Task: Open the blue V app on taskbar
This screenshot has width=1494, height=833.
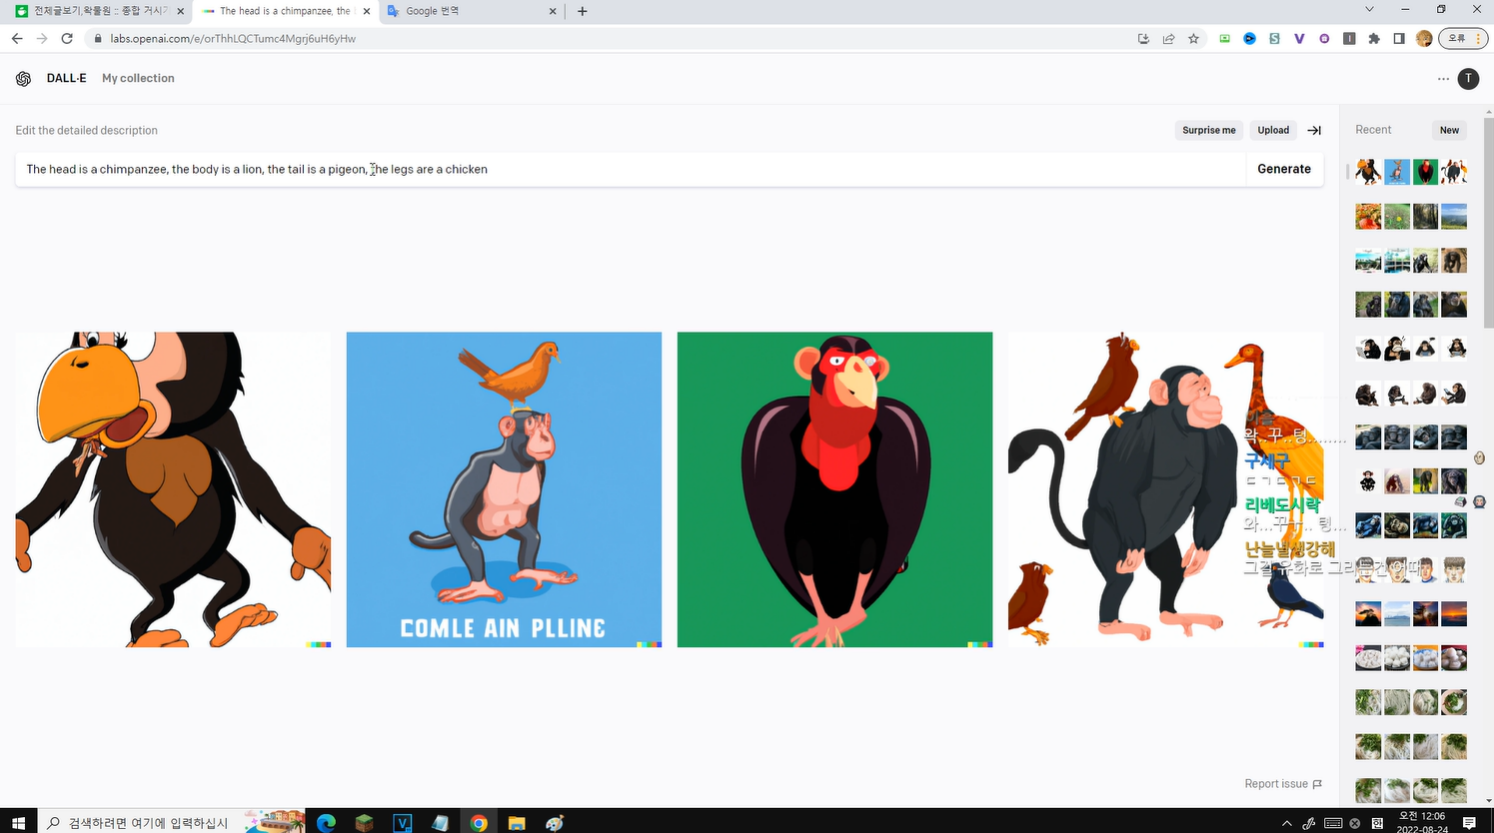Action: pos(402,822)
